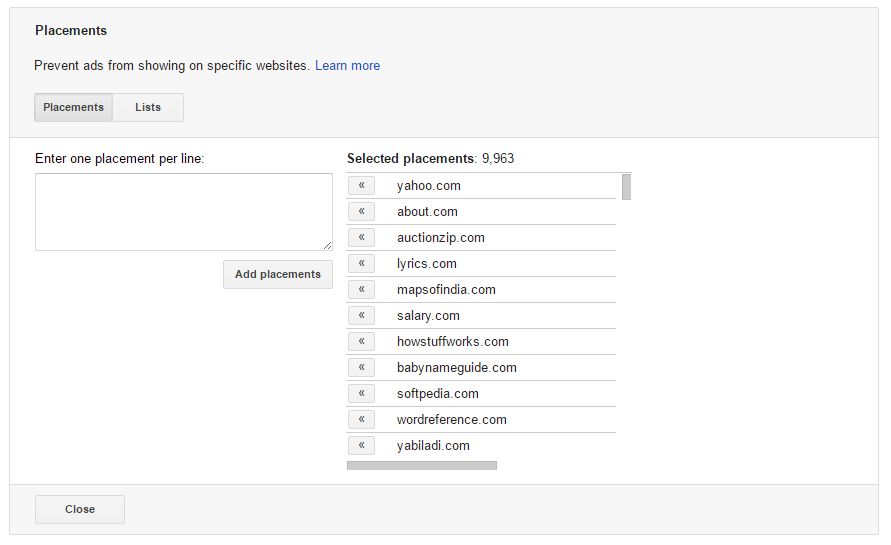Focus the placement entry text area
Viewport: 891px width, 545px height.
tap(184, 212)
